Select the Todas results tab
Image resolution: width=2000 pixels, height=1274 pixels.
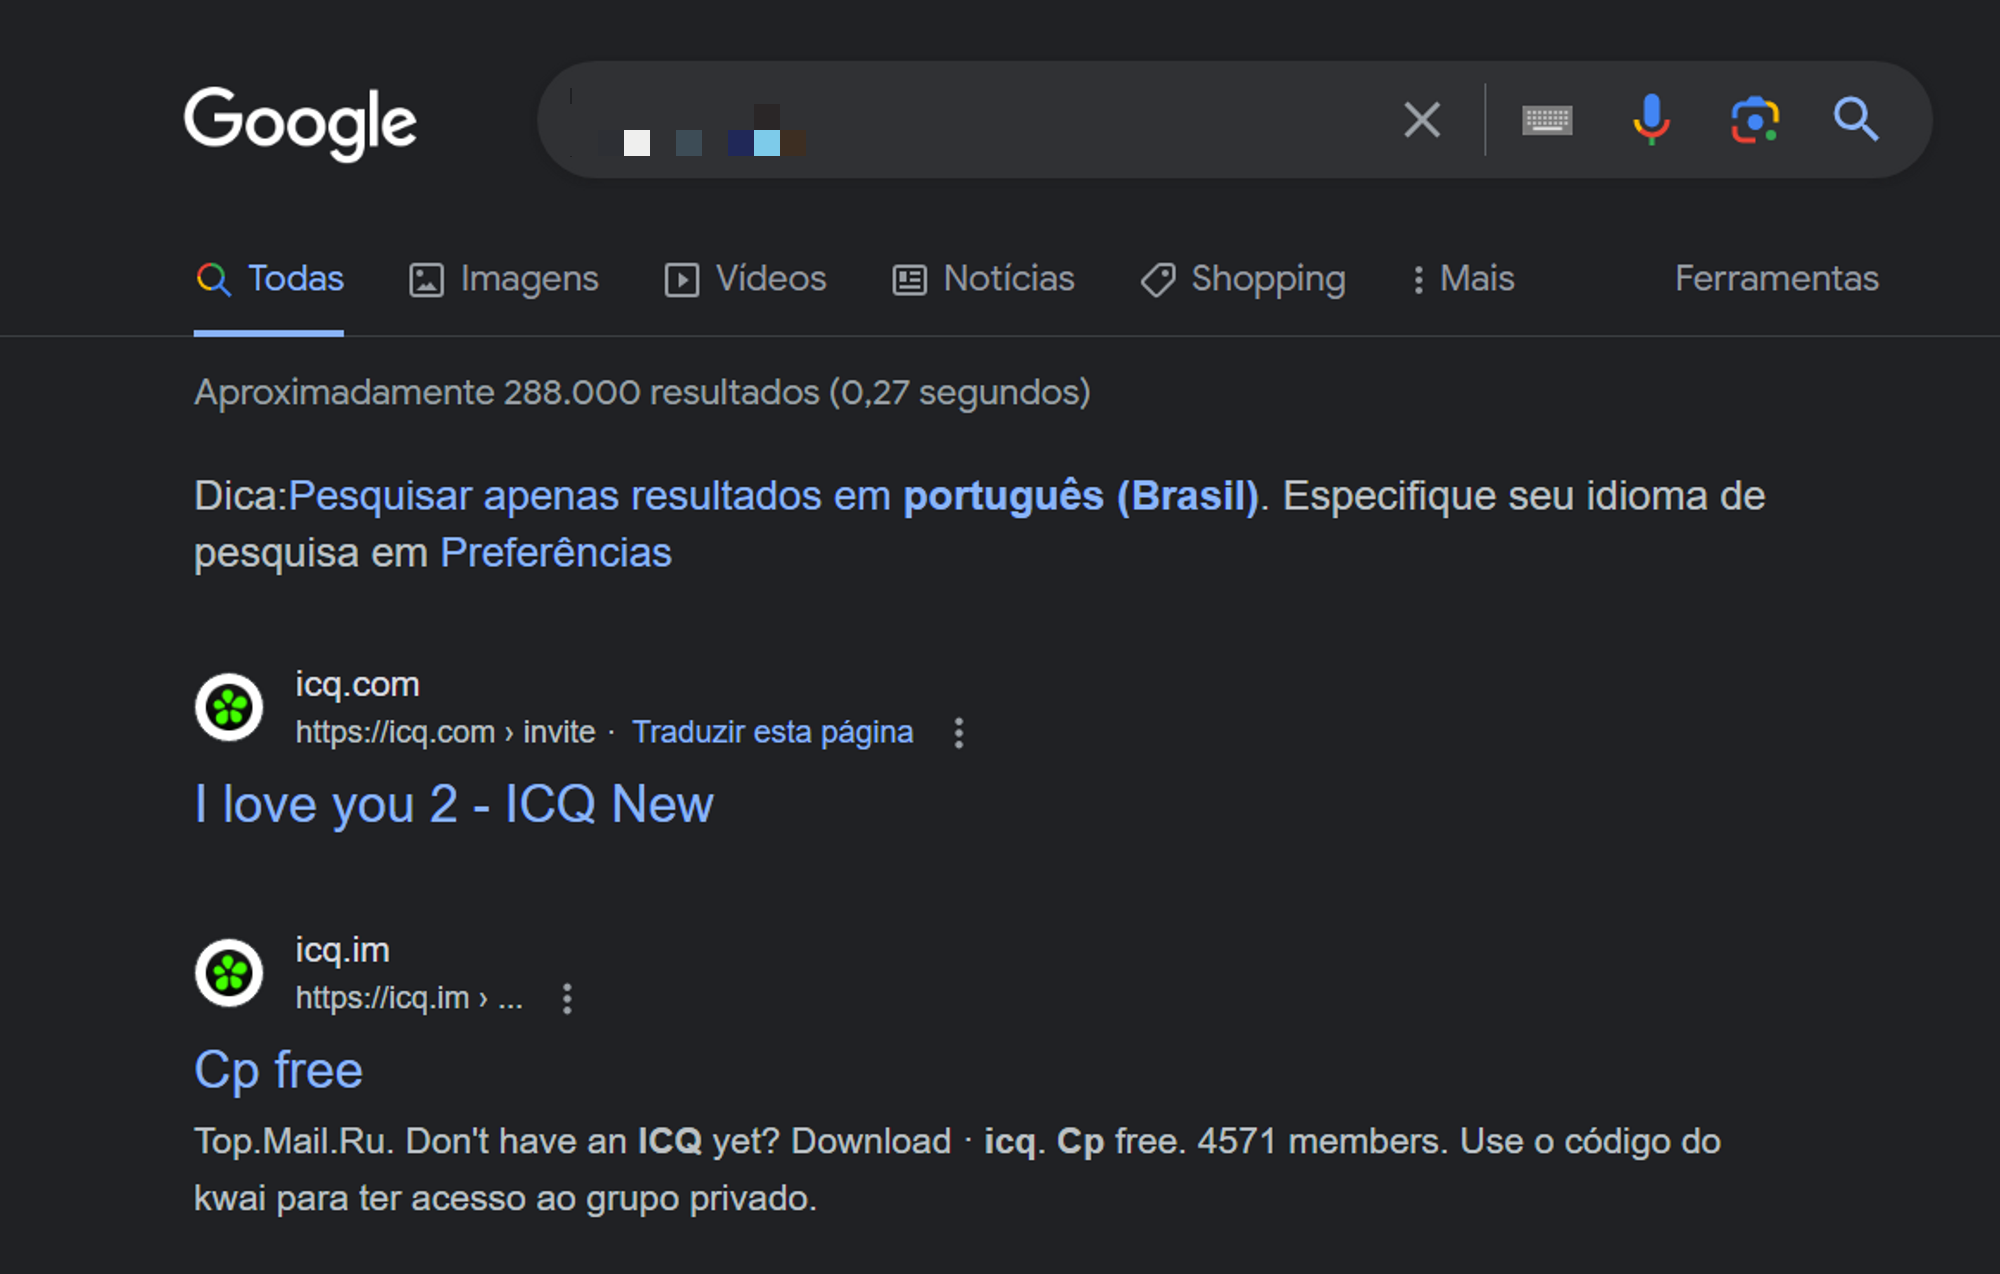270,279
